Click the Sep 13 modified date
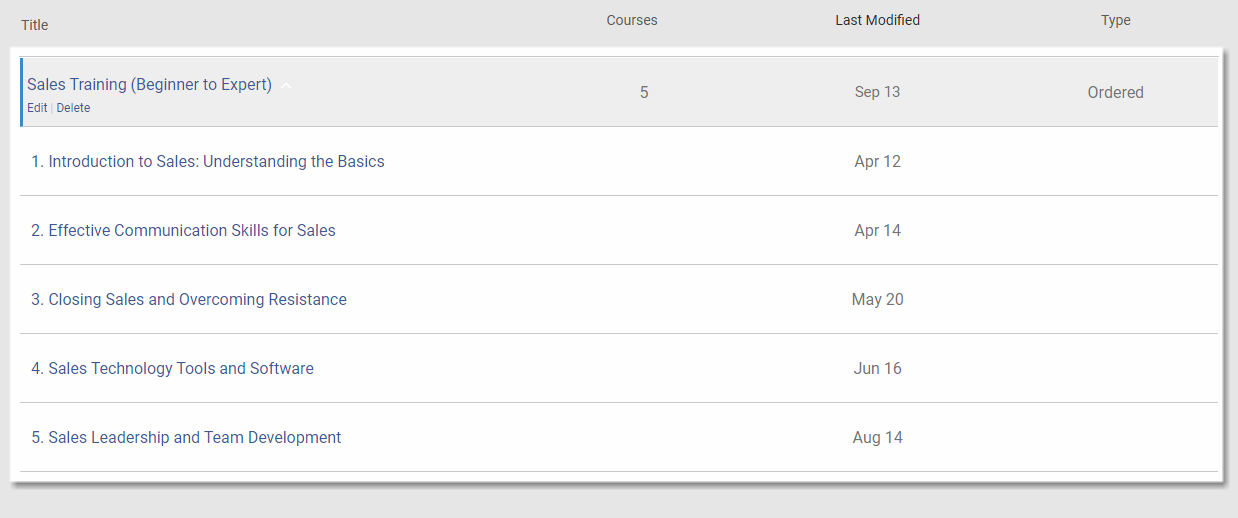 [878, 92]
